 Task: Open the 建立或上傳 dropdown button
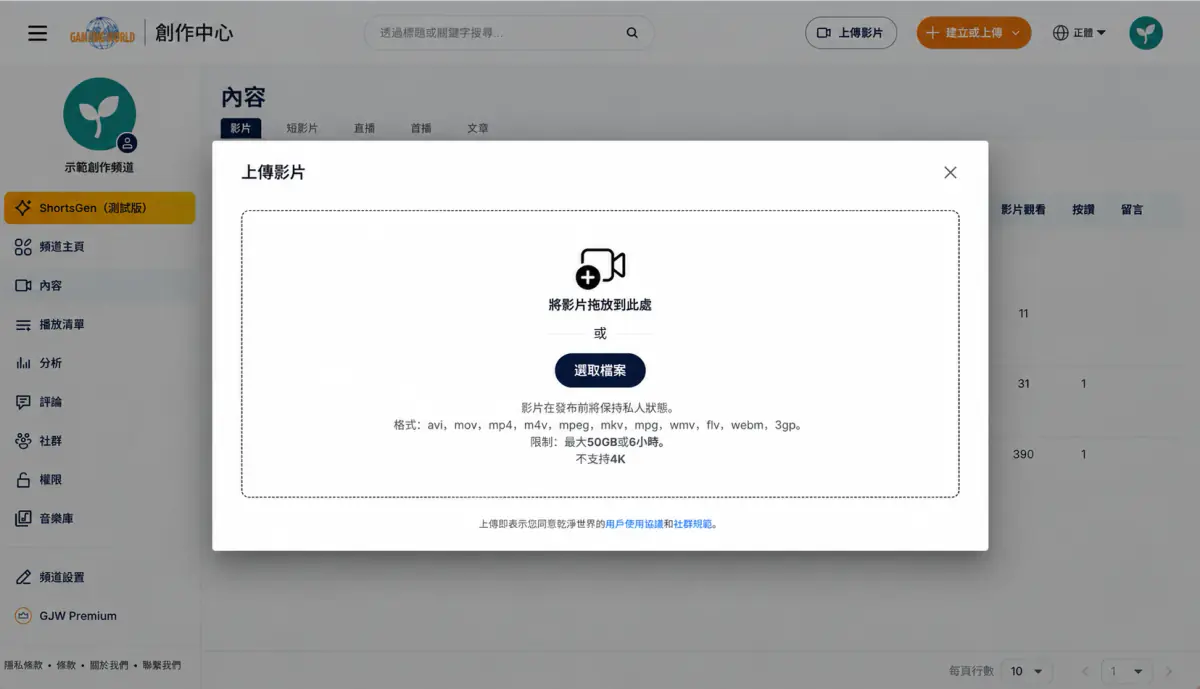(x=974, y=33)
